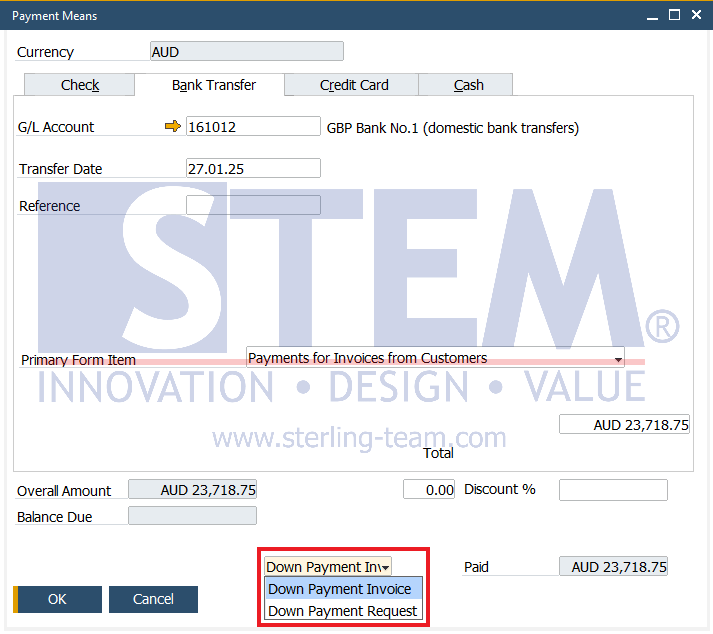
Task: Click the Reference label
Action: [x=50, y=206]
